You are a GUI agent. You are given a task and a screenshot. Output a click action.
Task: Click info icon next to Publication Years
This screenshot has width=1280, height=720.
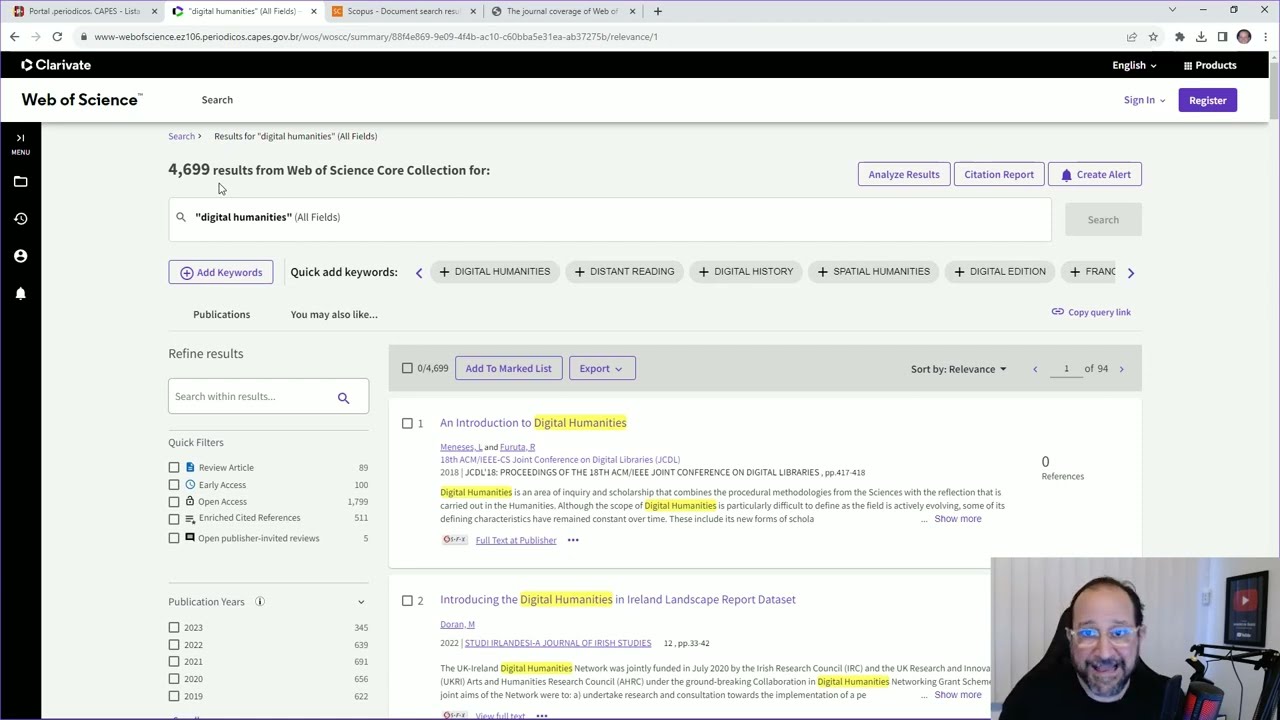coord(259,602)
